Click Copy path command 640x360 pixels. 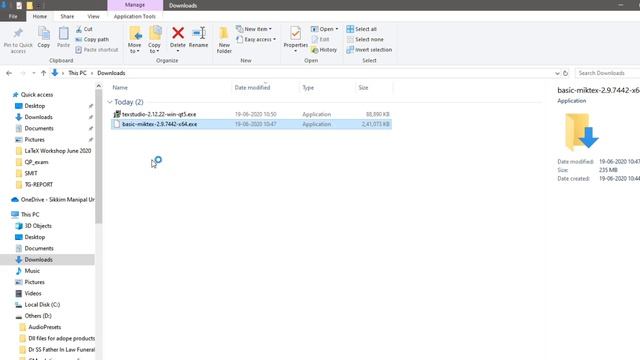92,39
